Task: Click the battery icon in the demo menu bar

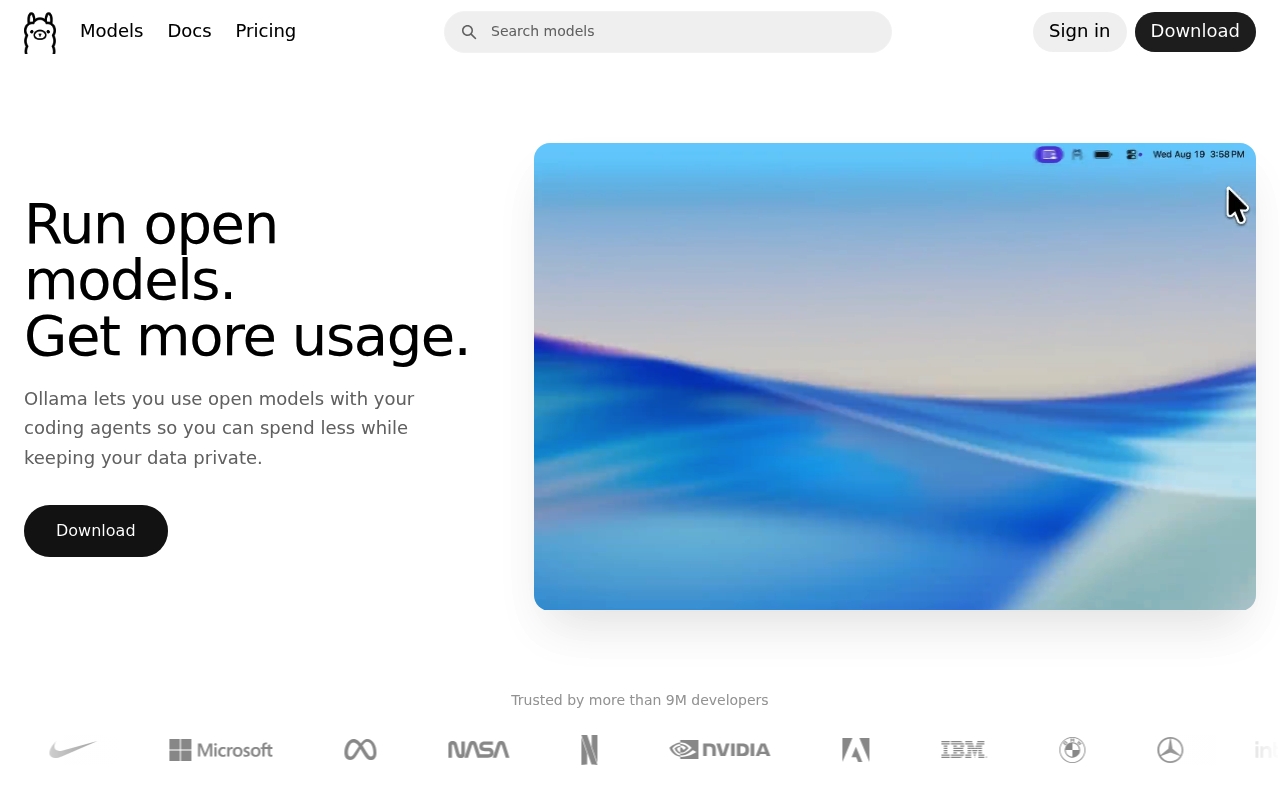Action: (x=1103, y=154)
